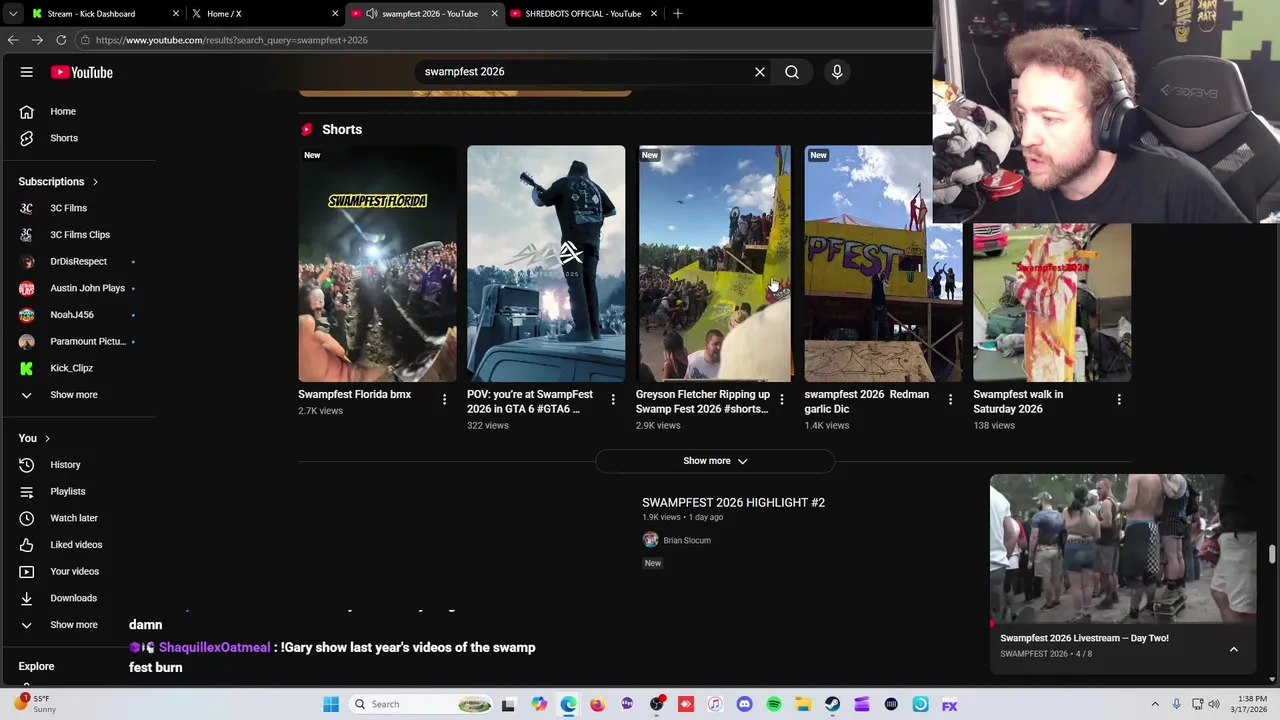Open Firefox from the taskbar
This screenshot has height=720, width=1280.
[598, 704]
